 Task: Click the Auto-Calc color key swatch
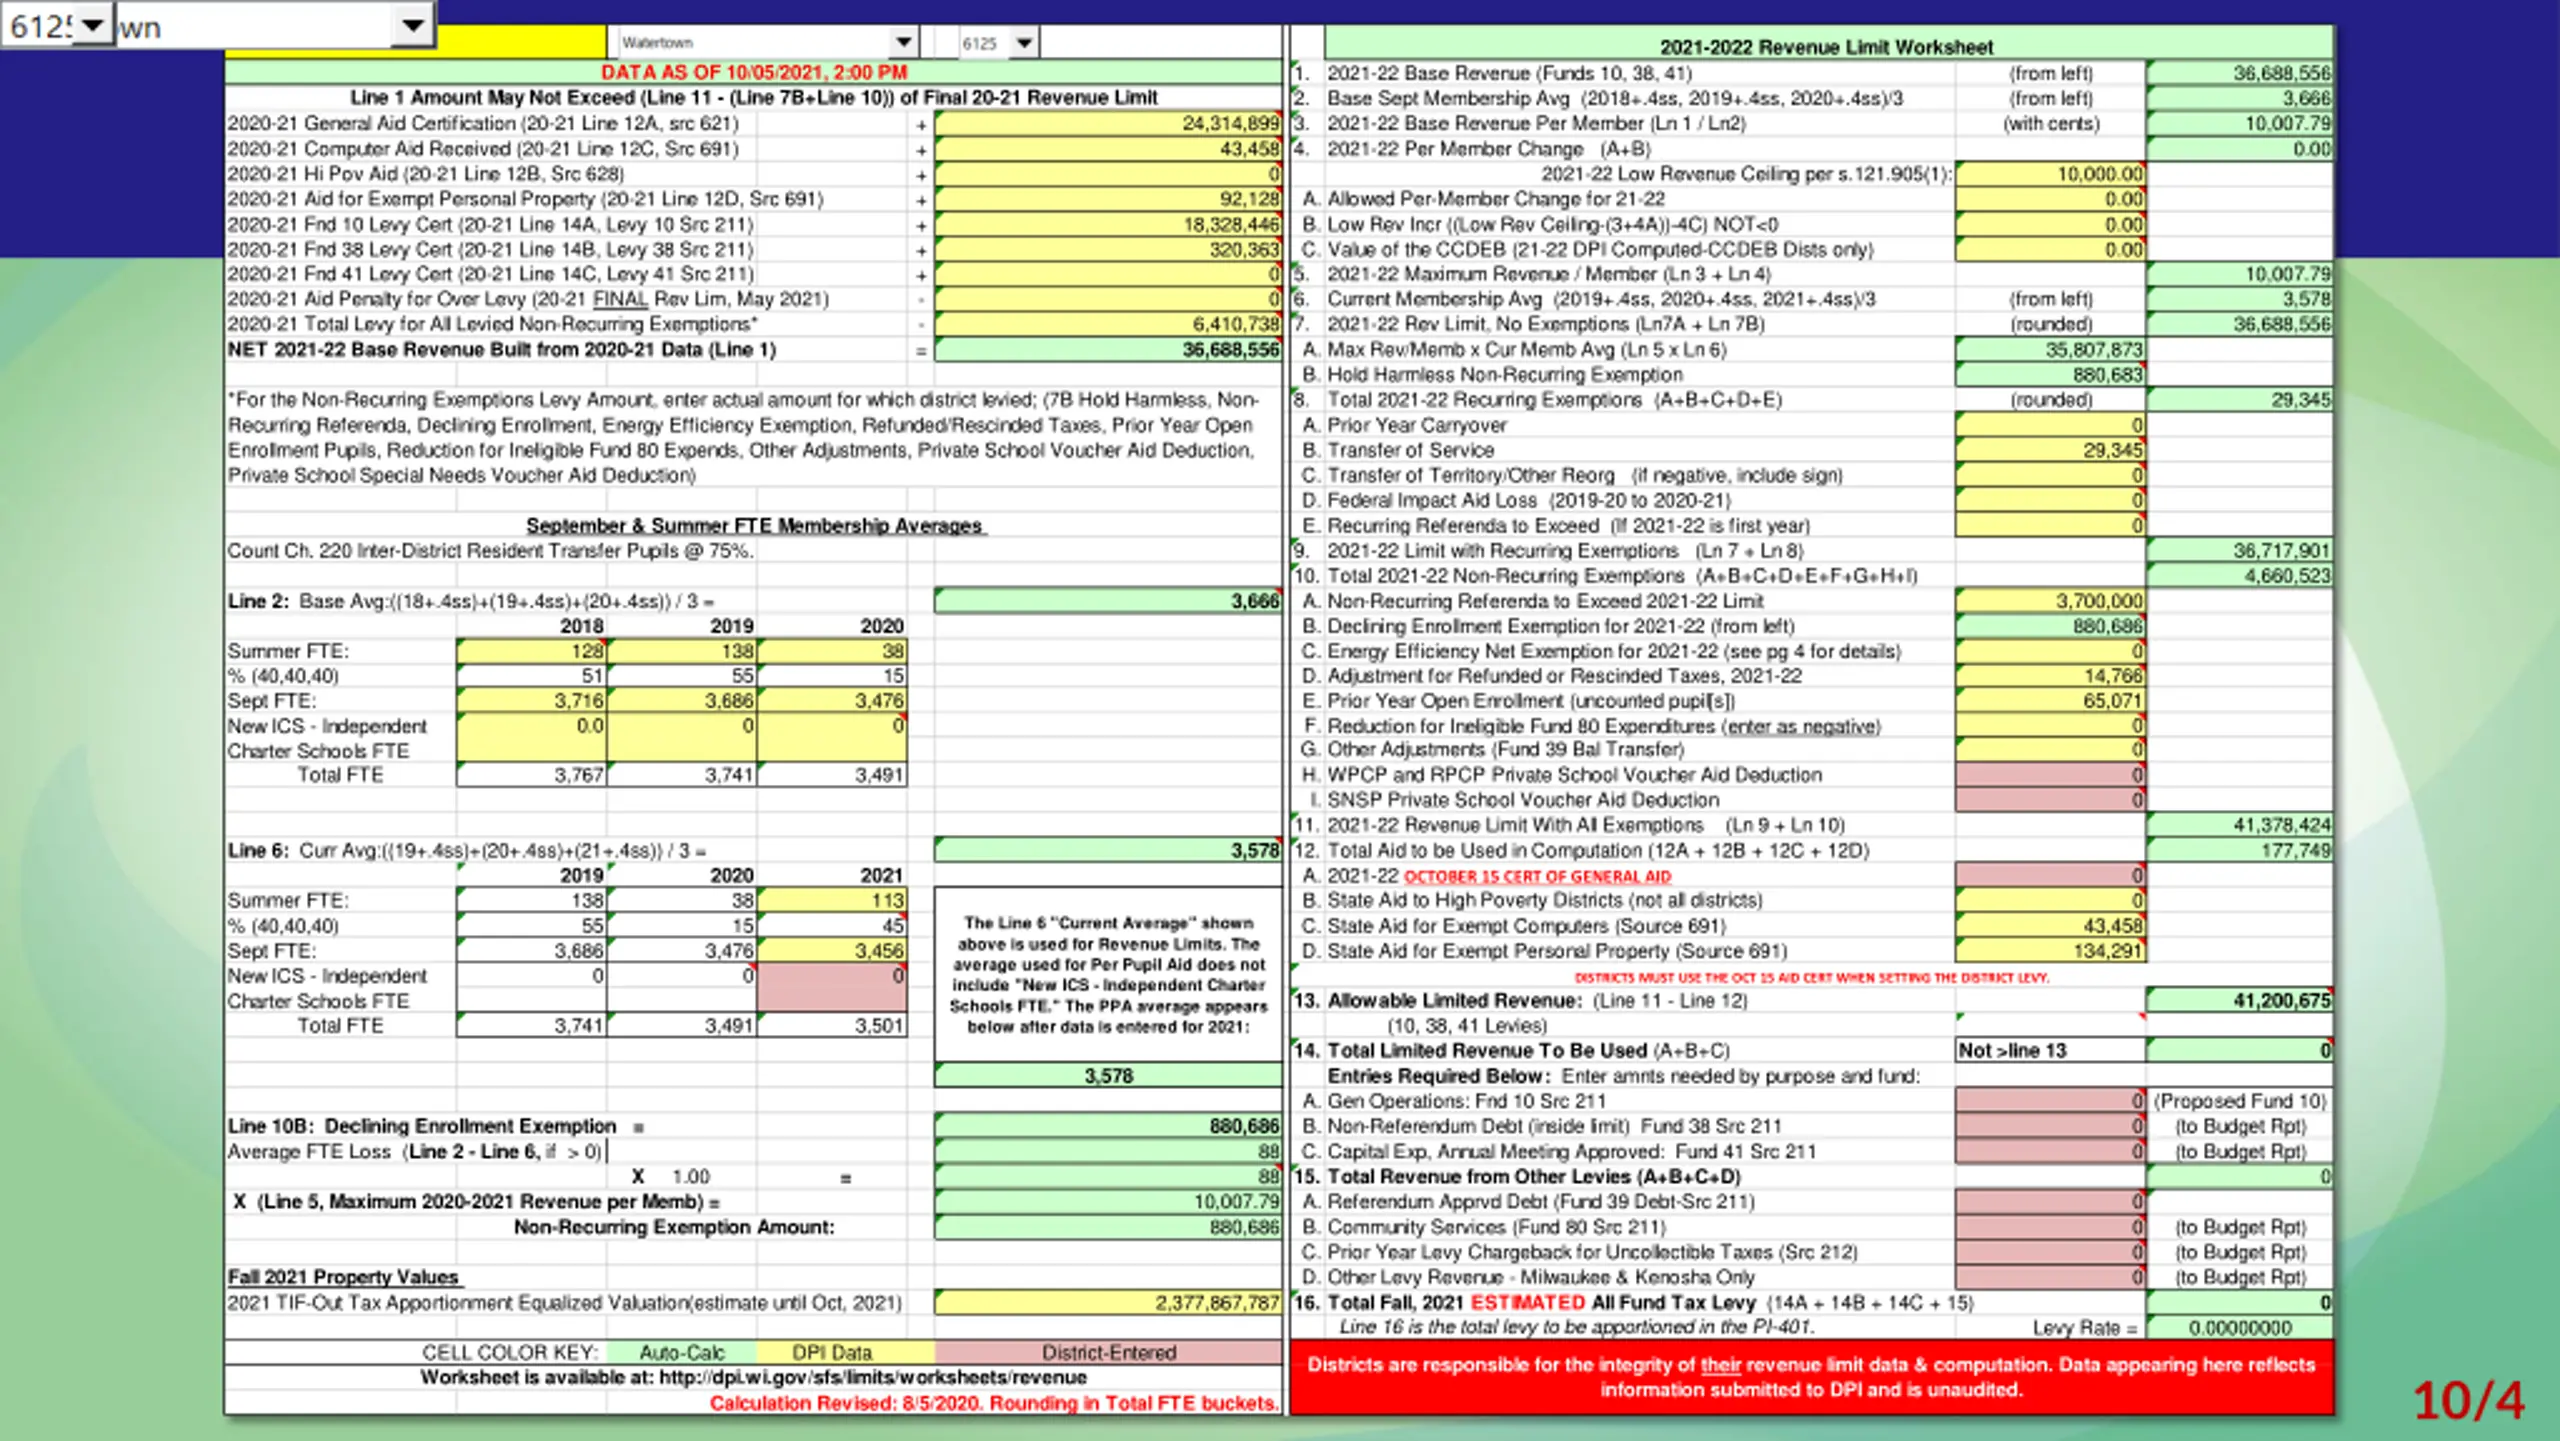tap(682, 1352)
